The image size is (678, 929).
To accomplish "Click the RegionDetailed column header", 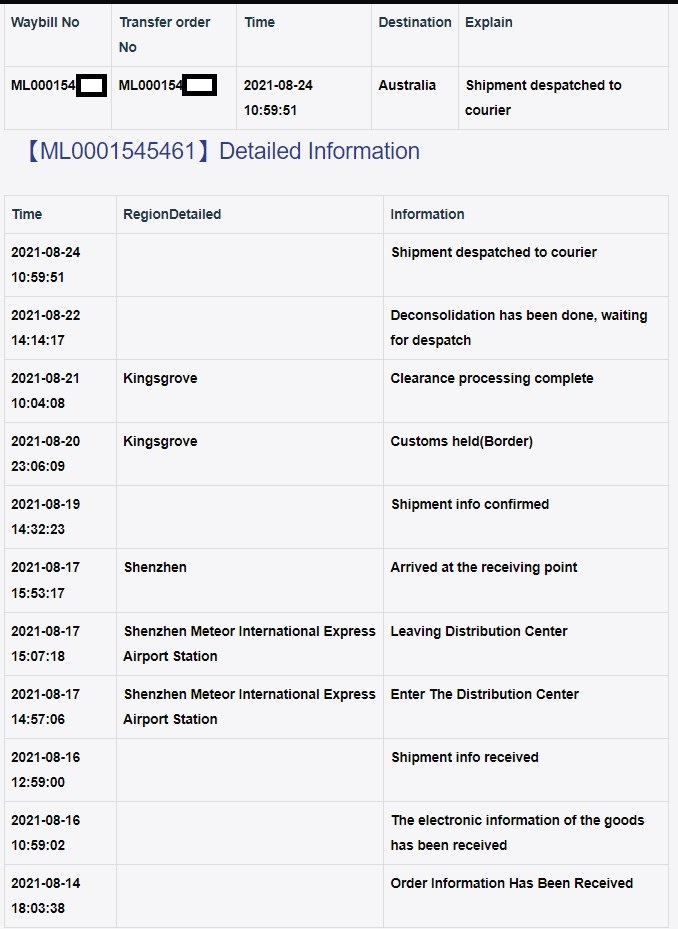I will (172, 214).
